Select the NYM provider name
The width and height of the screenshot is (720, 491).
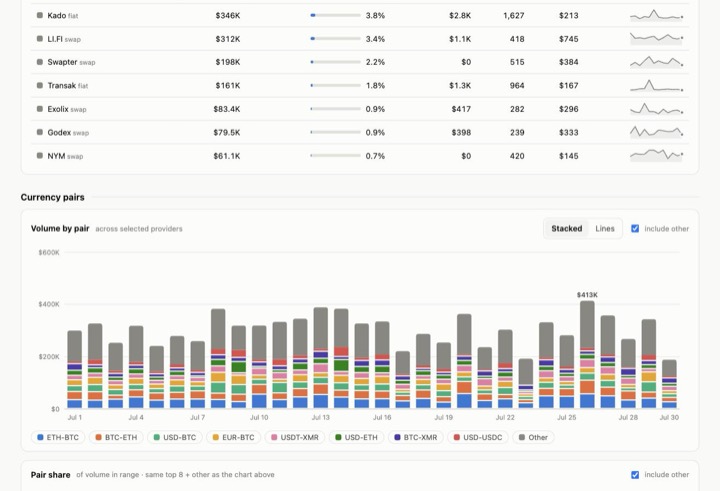(56, 156)
